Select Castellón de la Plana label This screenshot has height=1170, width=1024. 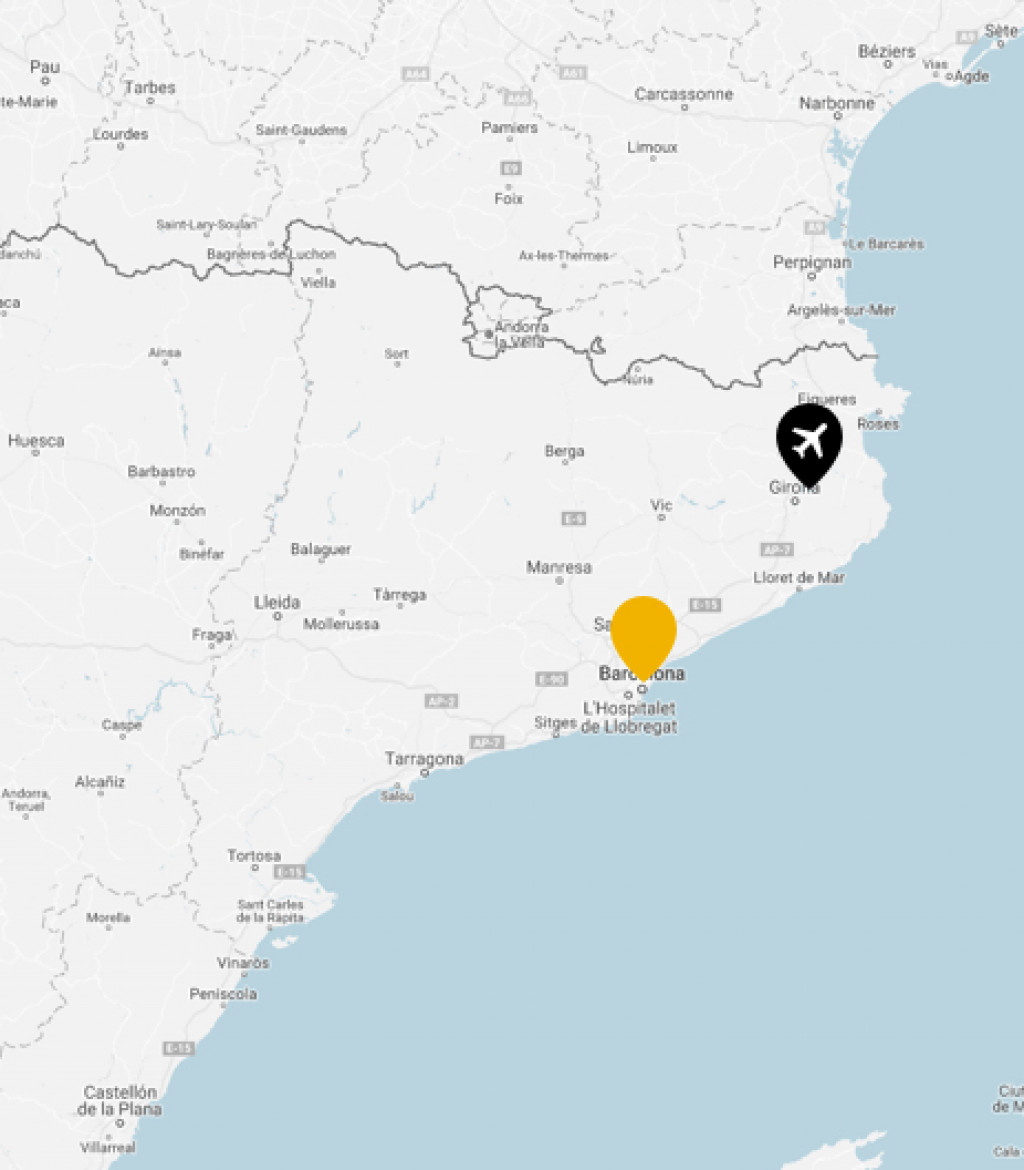pos(119,1101)
